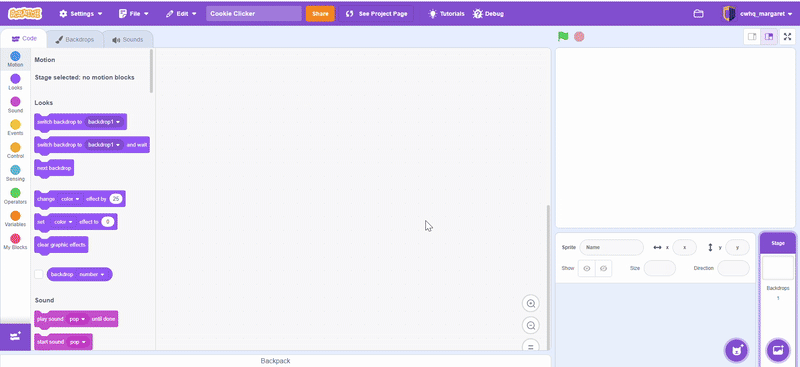Select the Operators block category
Image resolution: width=800 pixels, height=367 pixels.
pos(15,195)
